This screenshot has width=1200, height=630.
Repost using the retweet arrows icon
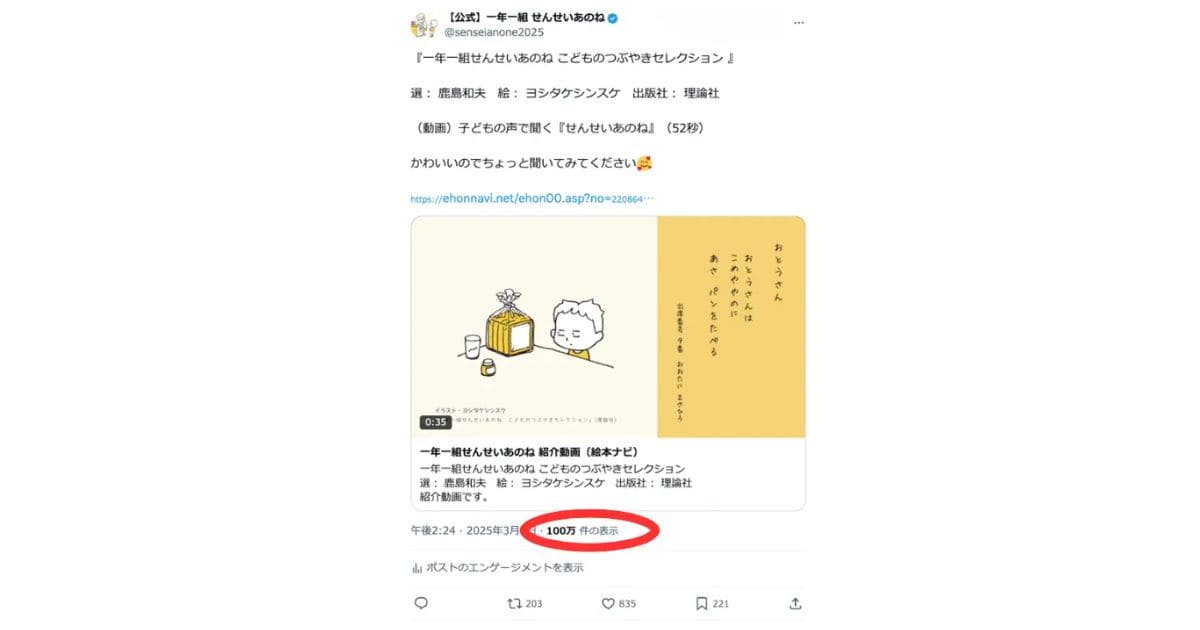[x=515, y=603]
